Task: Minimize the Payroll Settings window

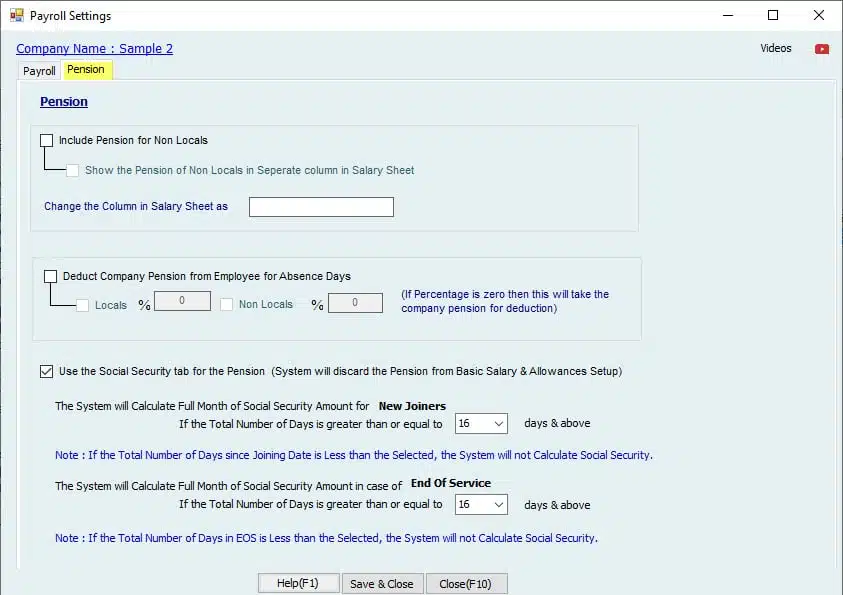Action: click(728, 15)
